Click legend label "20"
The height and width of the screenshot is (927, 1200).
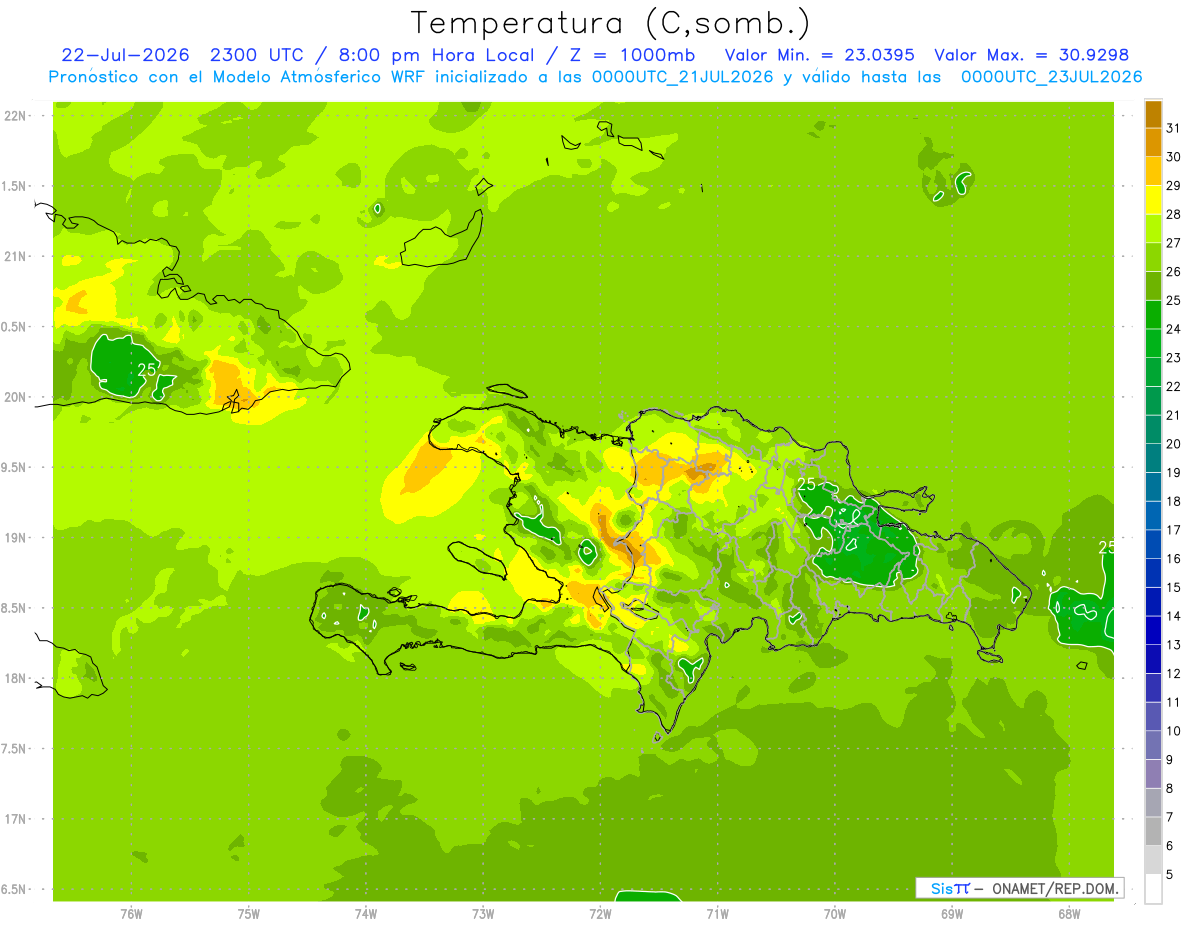pos(1173,444)
